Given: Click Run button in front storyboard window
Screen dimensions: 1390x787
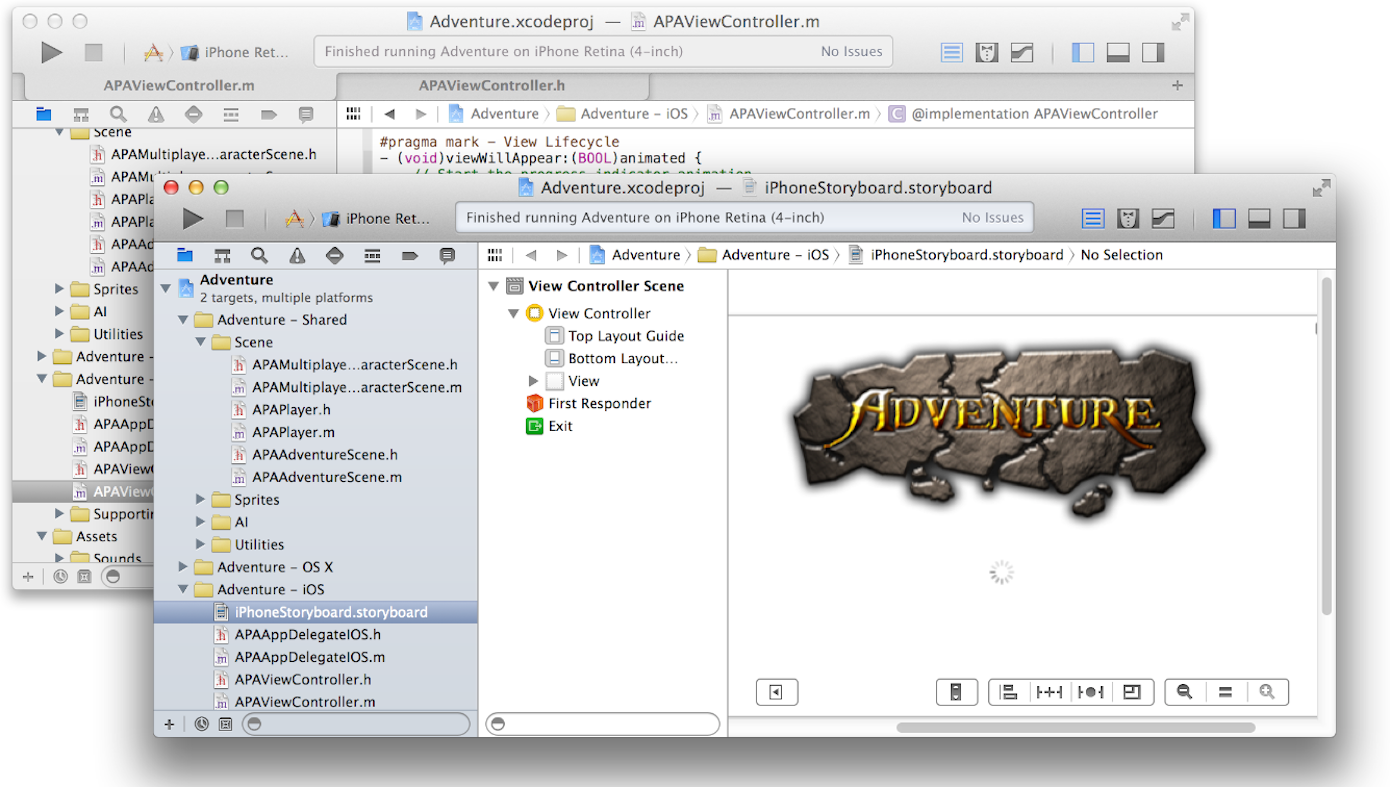Looking at the screenshot, I should tap(193, 218).
